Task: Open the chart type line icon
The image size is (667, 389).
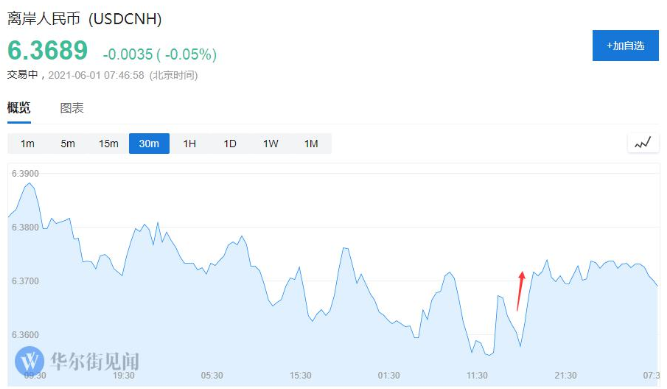Action: [643, 143]
